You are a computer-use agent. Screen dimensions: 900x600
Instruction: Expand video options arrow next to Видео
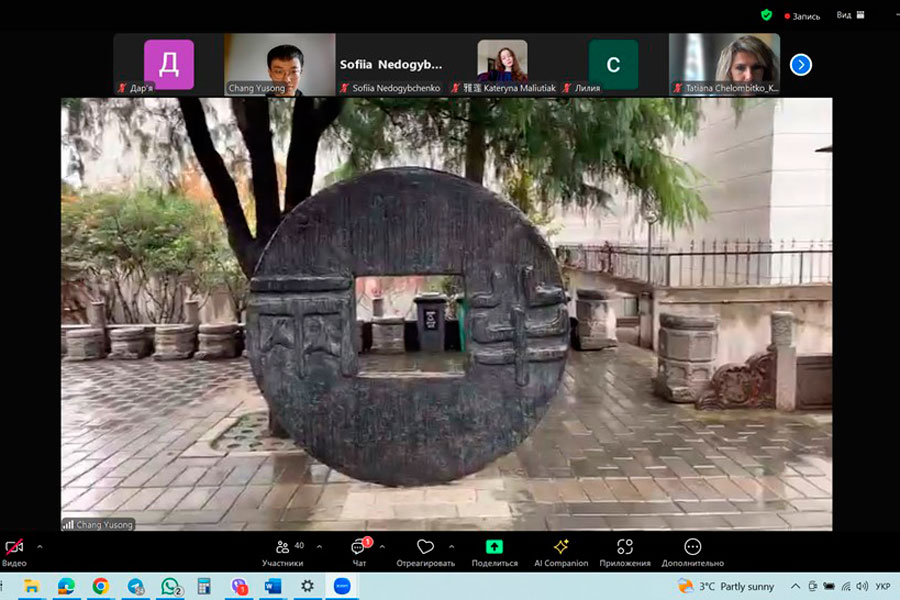40,547
